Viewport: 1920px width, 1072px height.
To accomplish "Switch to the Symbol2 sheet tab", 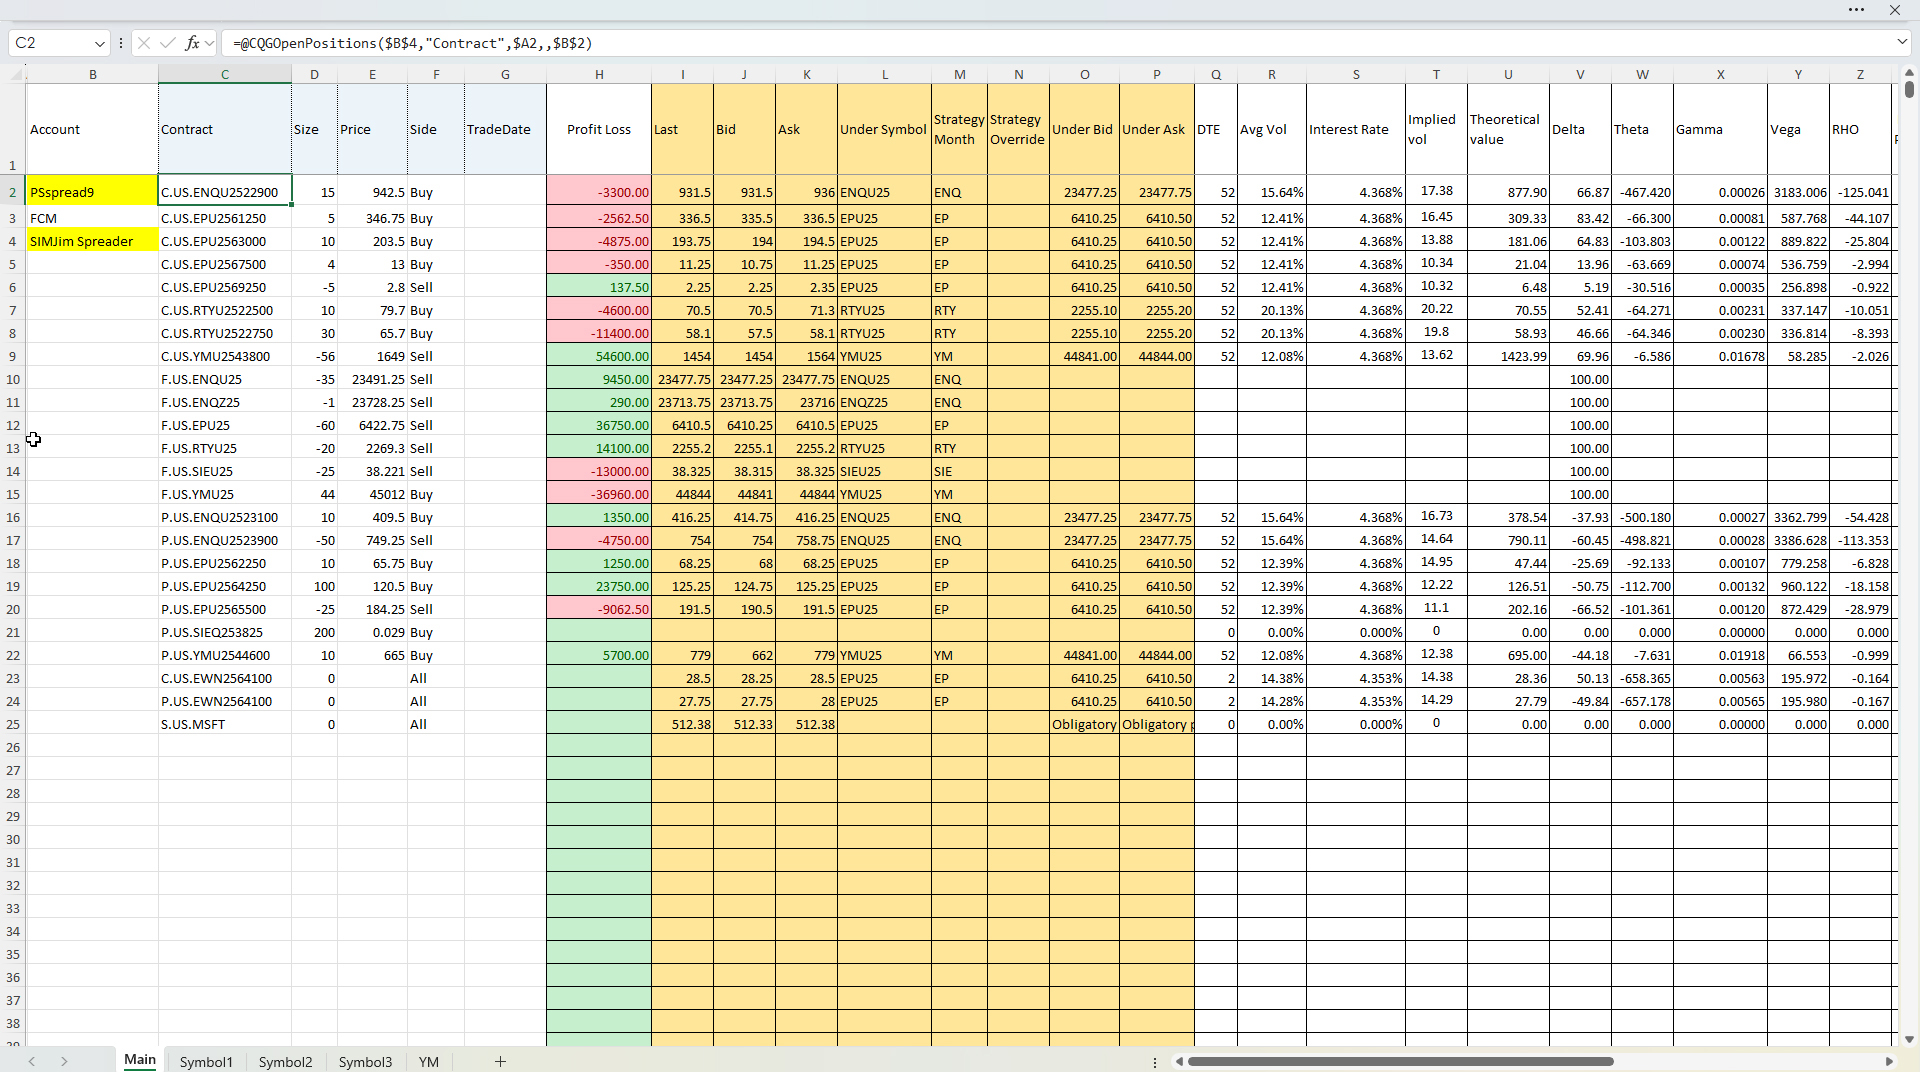I will [285, 1062].
